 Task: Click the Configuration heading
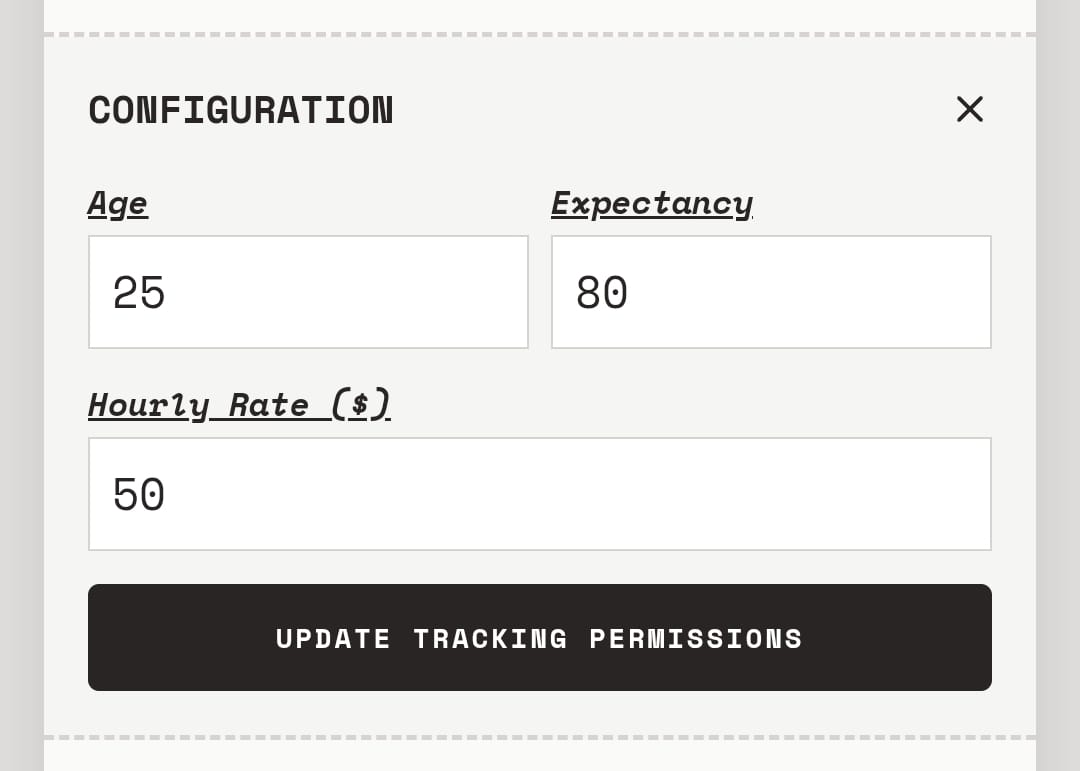click(240, 110)
